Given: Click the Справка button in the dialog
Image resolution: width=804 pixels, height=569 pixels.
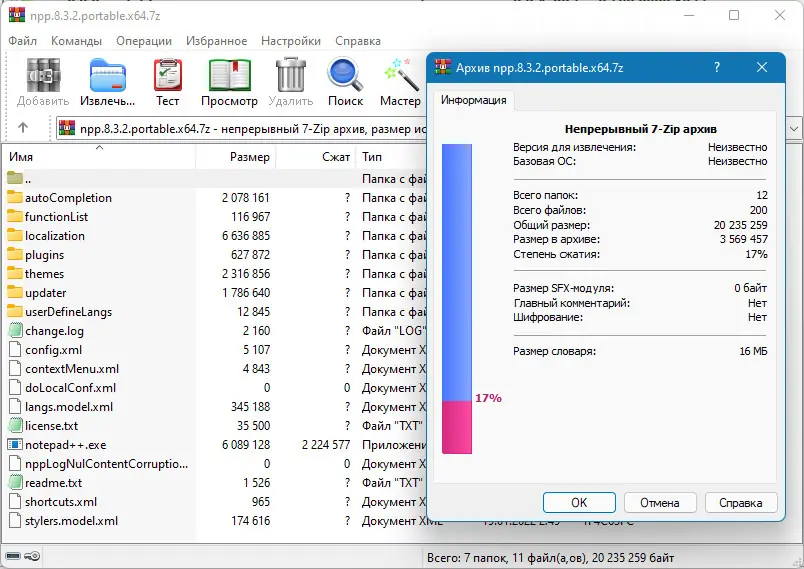Looking at the screenshot, I should 741,502.
